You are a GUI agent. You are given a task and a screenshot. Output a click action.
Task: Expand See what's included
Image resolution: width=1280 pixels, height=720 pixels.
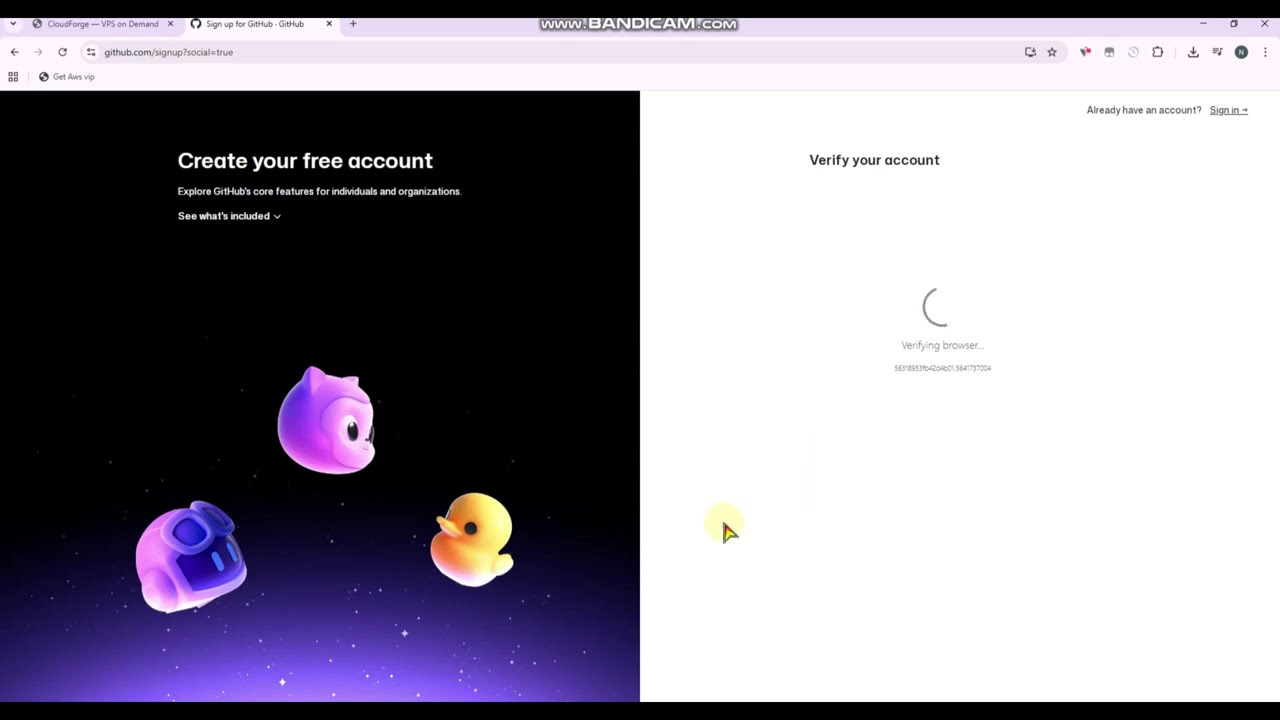pos(229,216)
